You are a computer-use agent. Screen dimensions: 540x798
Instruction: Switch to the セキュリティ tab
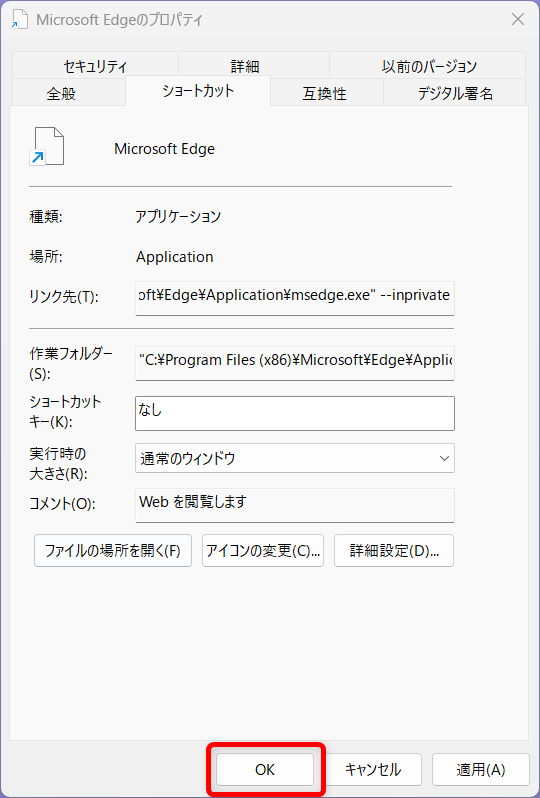pos(95,66)
